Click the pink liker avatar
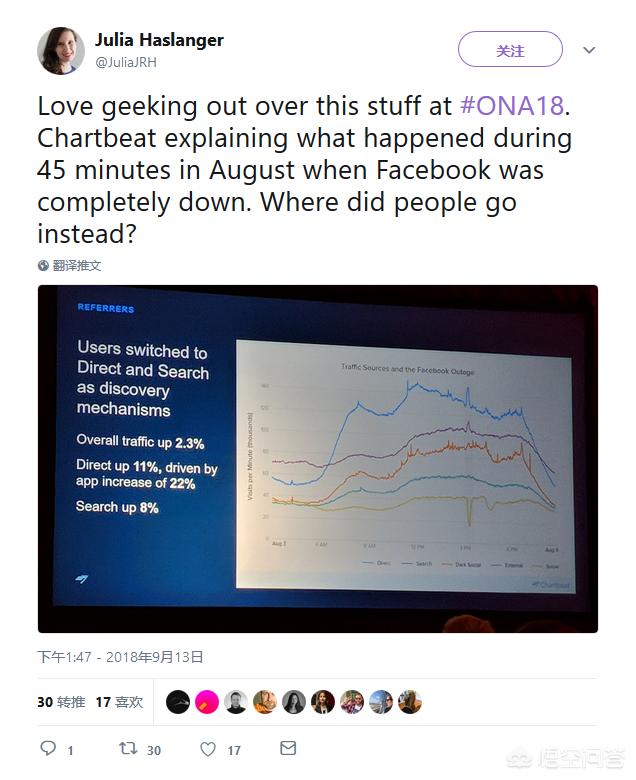 pyautogui.click(x=206, y=702)
